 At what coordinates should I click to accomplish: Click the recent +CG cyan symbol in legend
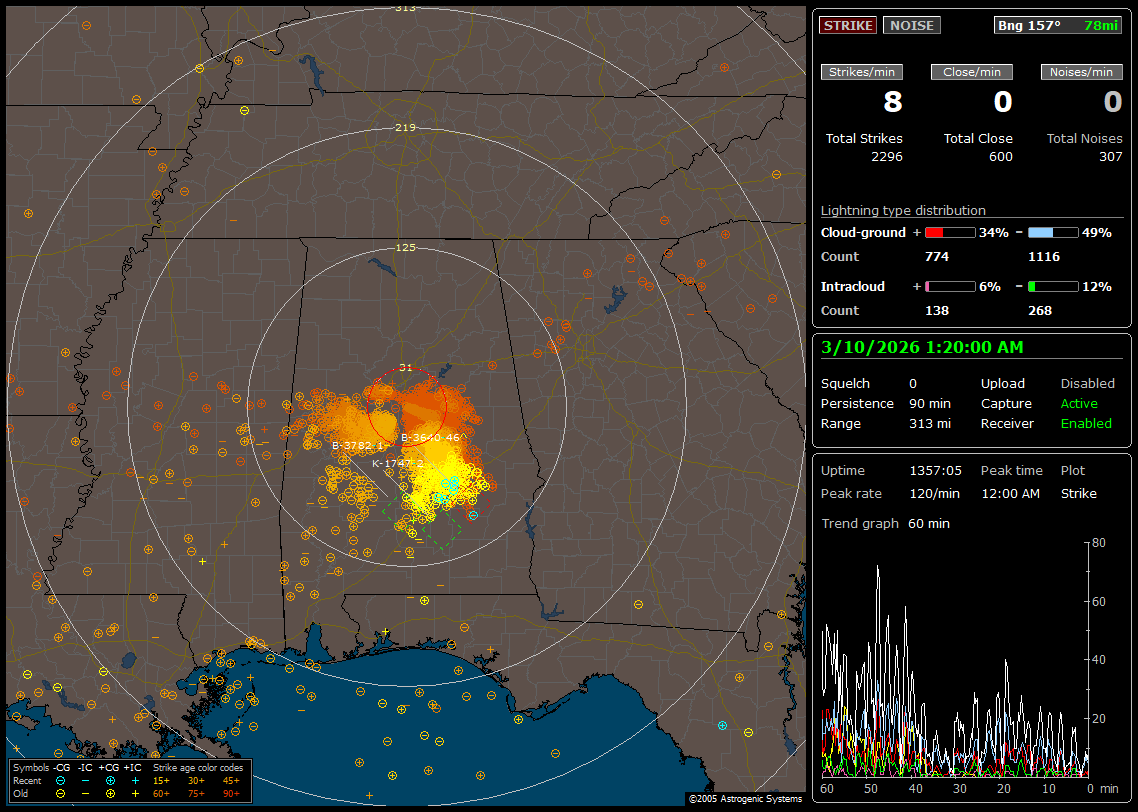tap(110, 780)
